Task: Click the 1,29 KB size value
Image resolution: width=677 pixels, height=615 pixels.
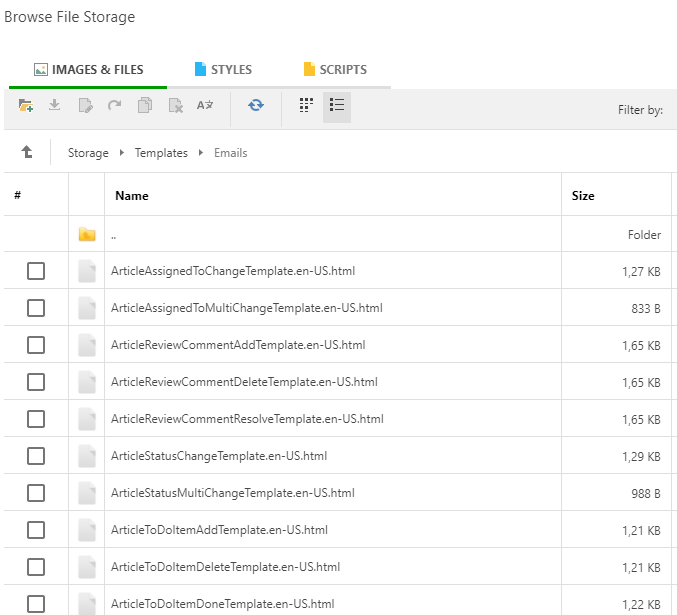Action: pos(641,456)
